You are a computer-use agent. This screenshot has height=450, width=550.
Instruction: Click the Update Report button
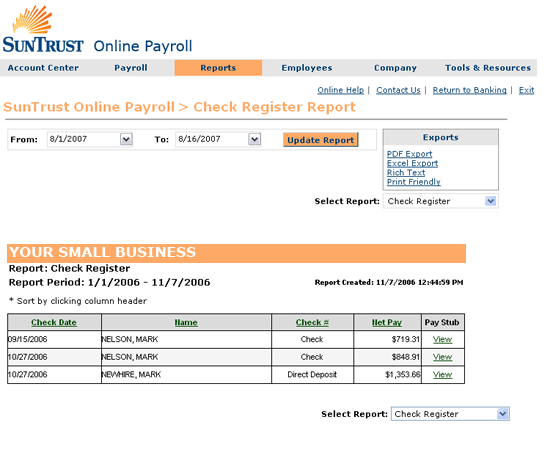(321, 140)
